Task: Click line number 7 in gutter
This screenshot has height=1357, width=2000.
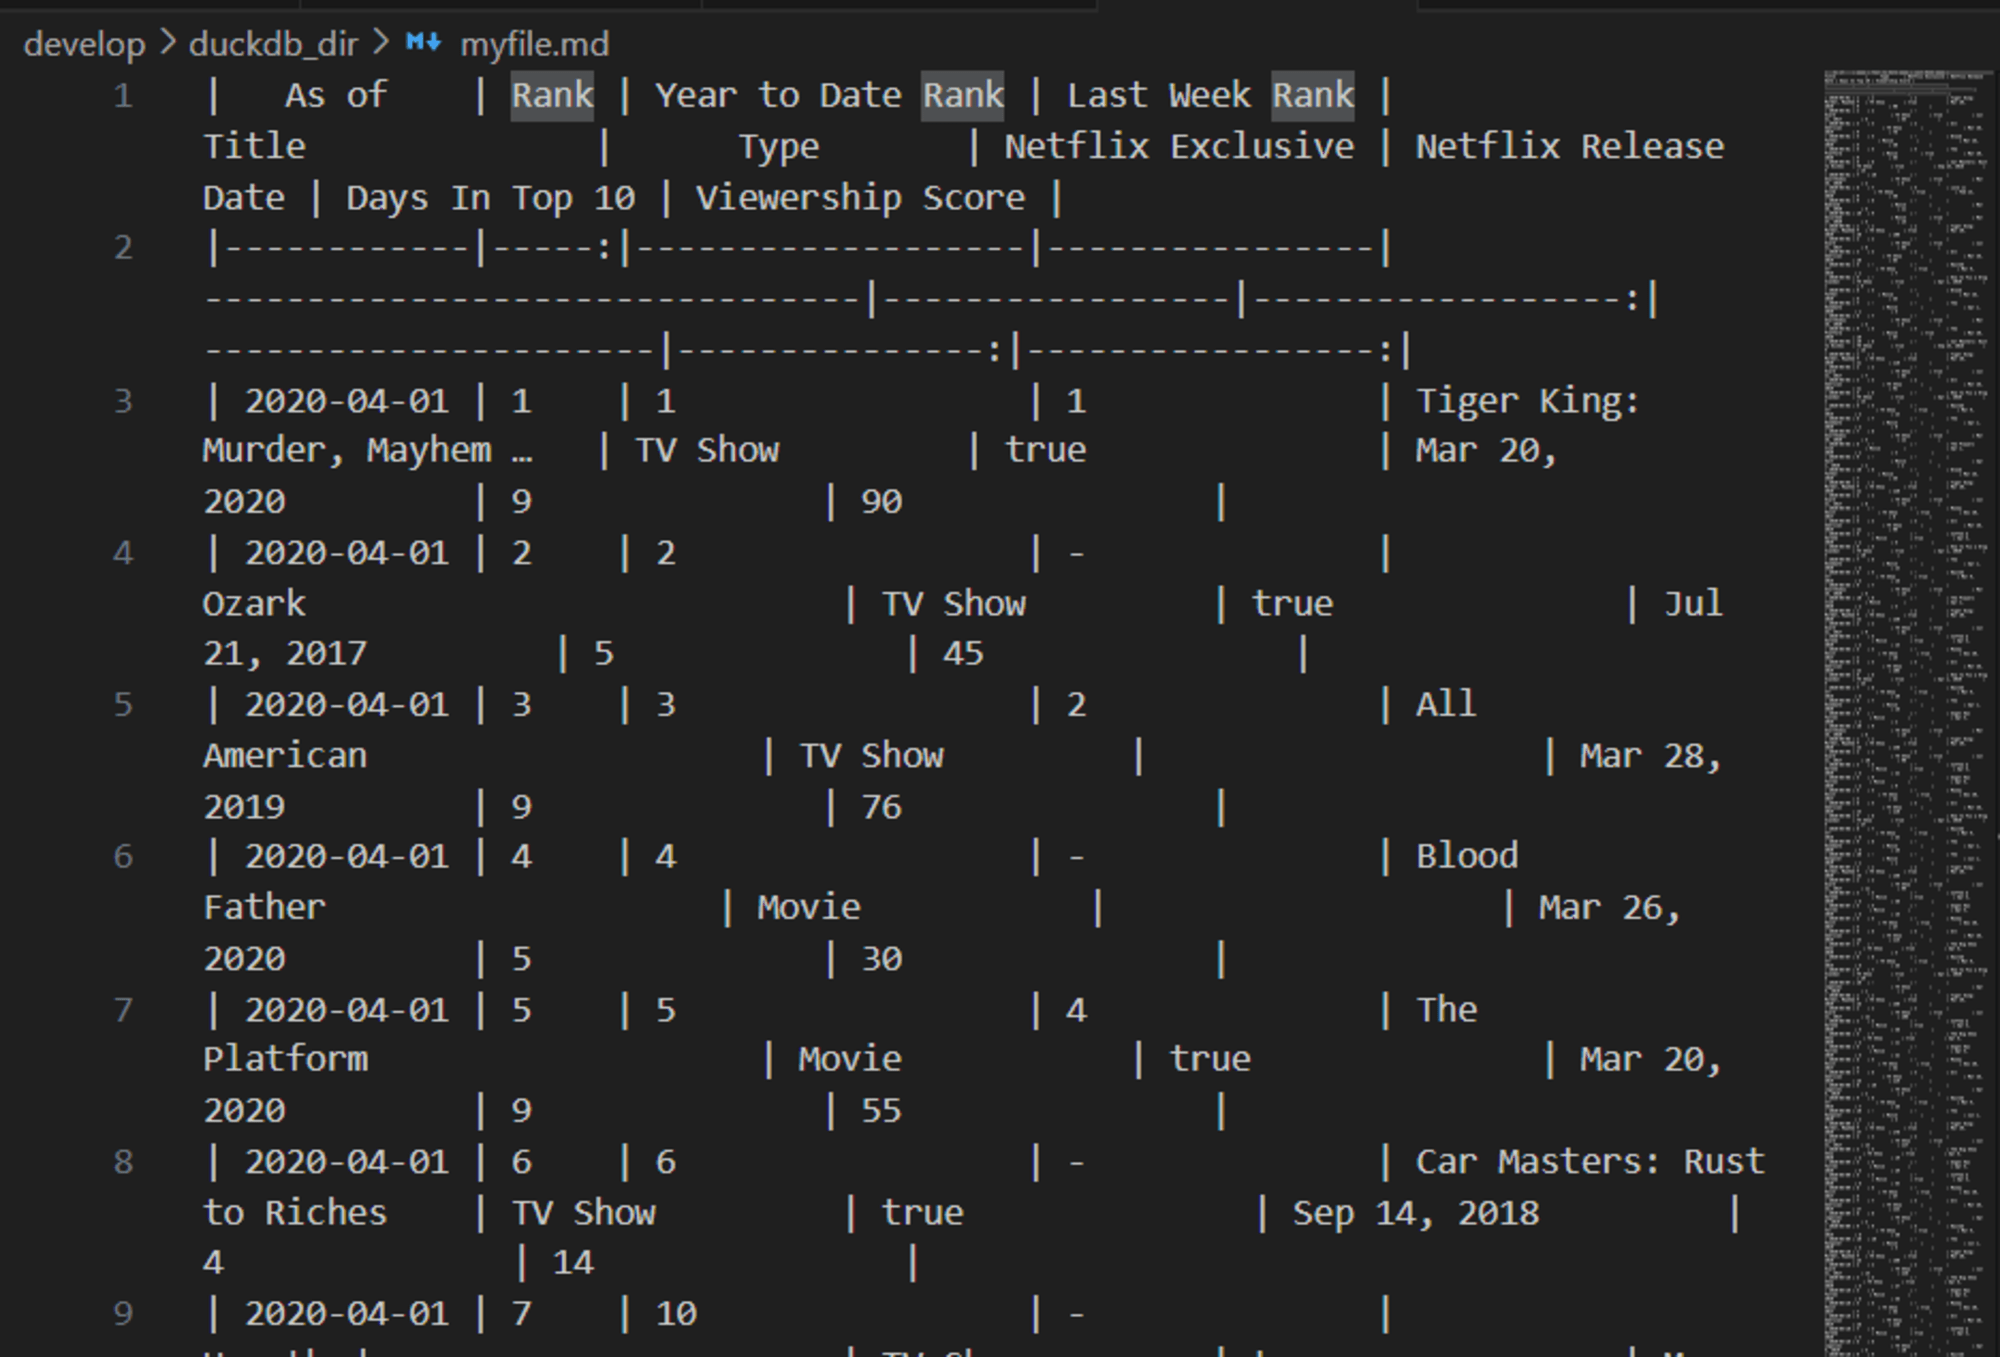Action: (123, 1009)
